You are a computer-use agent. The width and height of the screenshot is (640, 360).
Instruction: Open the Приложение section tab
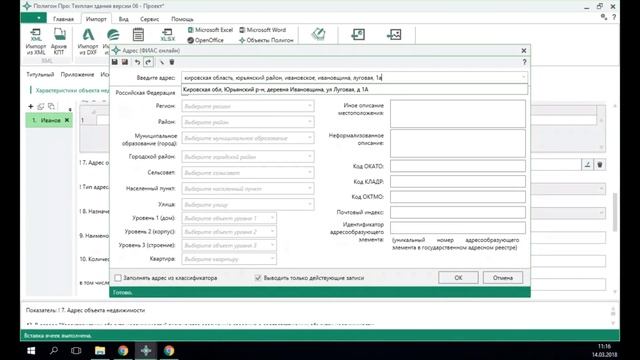77,75
